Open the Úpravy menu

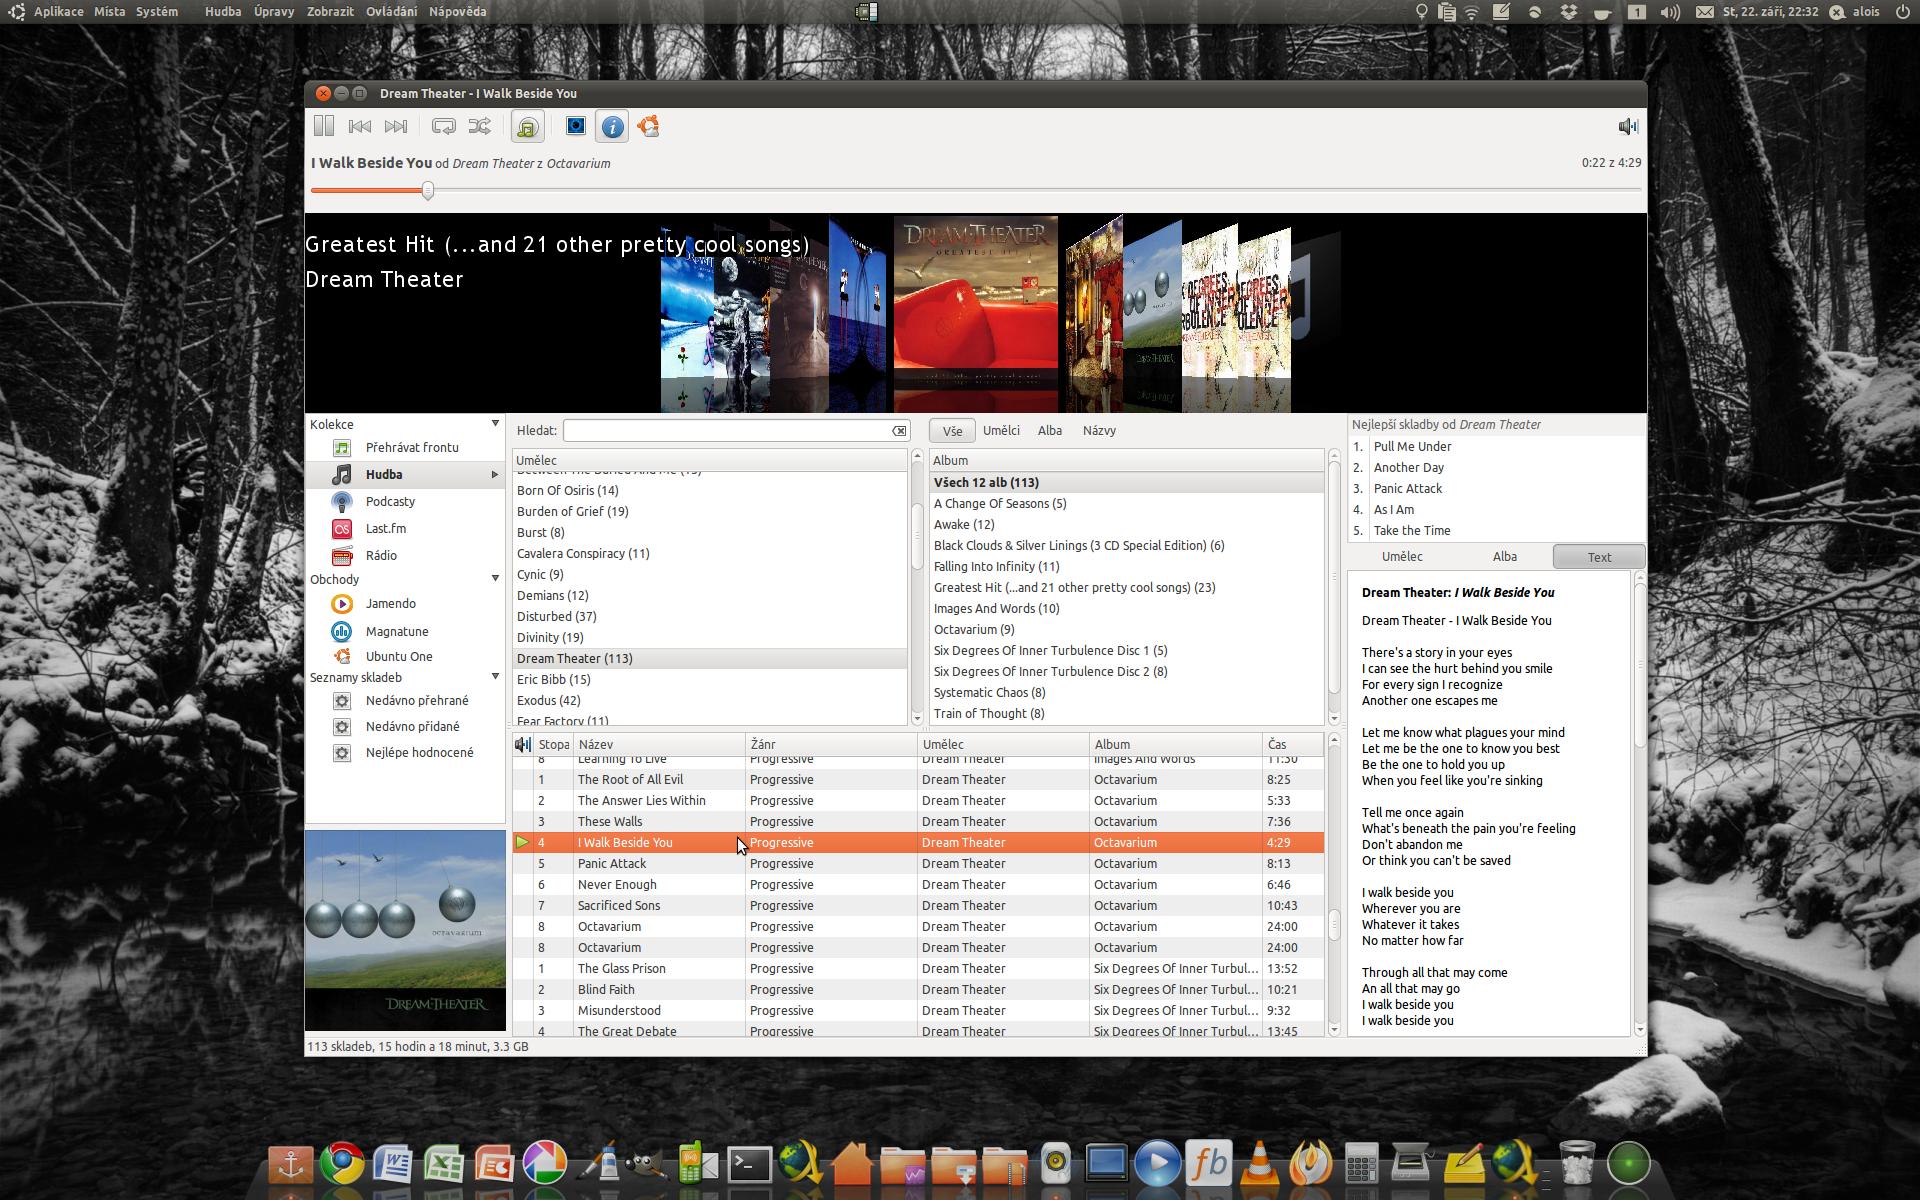273,12
